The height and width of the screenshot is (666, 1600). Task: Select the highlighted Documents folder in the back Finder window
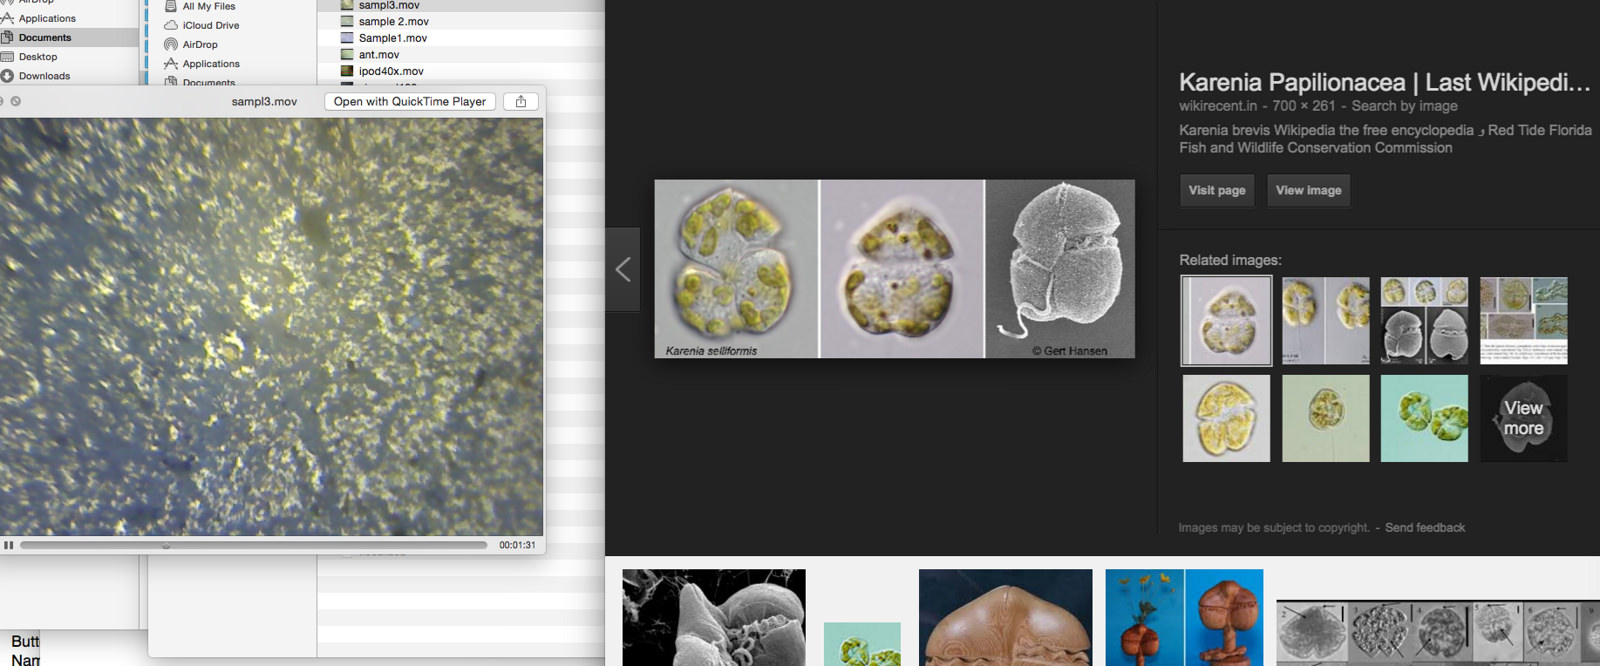[45, 37]
